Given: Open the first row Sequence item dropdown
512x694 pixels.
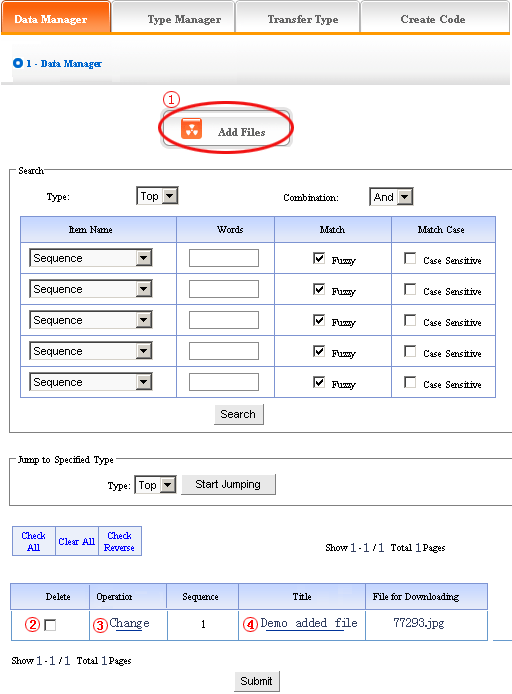Looking at the screenshot, I should click(x=91, y=258).
